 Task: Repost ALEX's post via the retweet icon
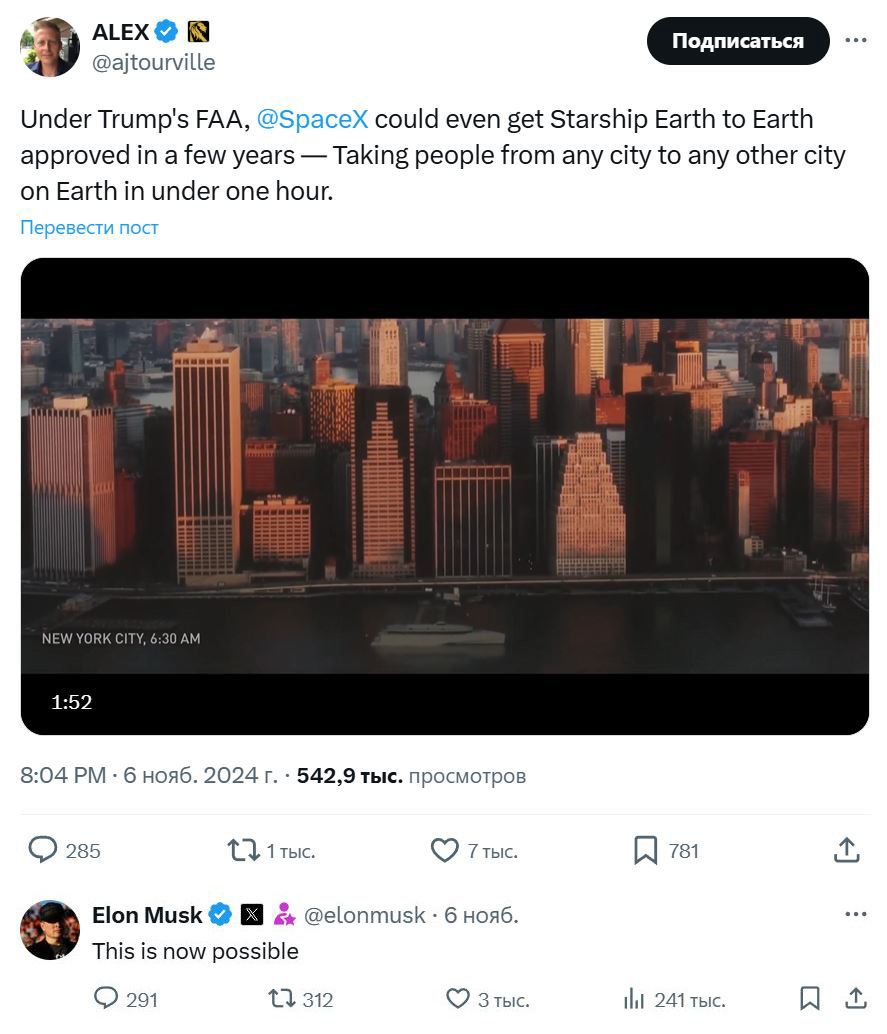tap(243, 850)
